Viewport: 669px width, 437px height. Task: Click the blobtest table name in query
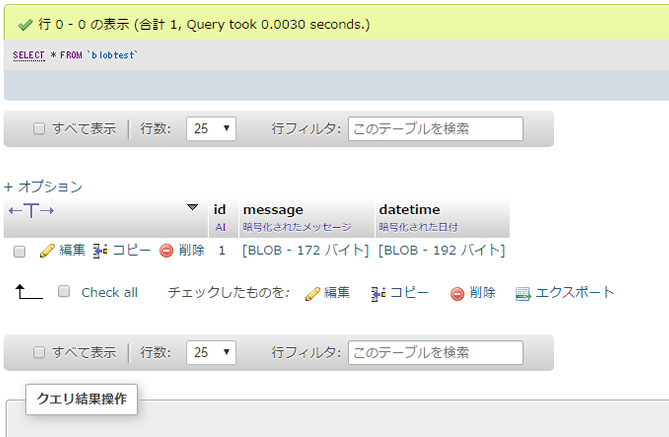[x=112, y=55]
